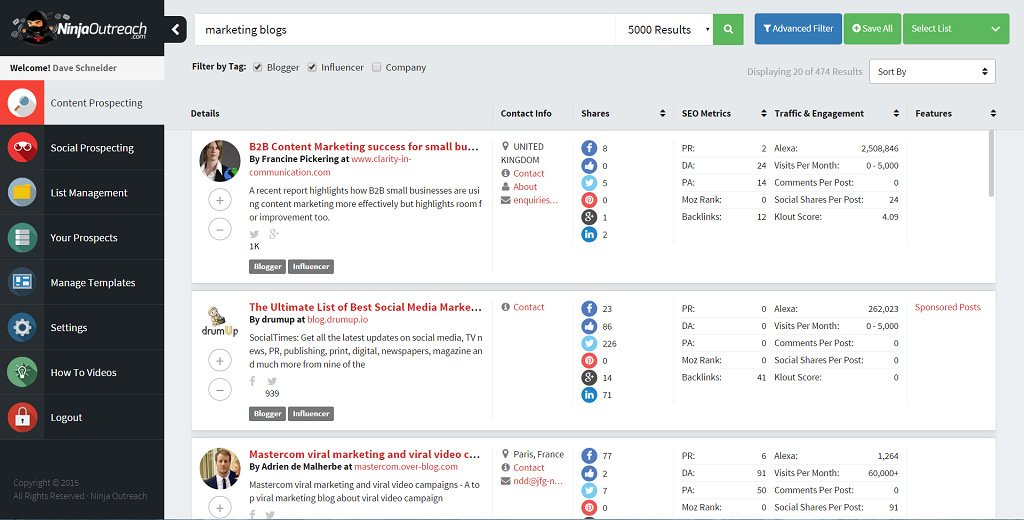Click the results list vertical scrollbar
The height and width of the screenshot is (520, 1024).
[x=991, y=163]
